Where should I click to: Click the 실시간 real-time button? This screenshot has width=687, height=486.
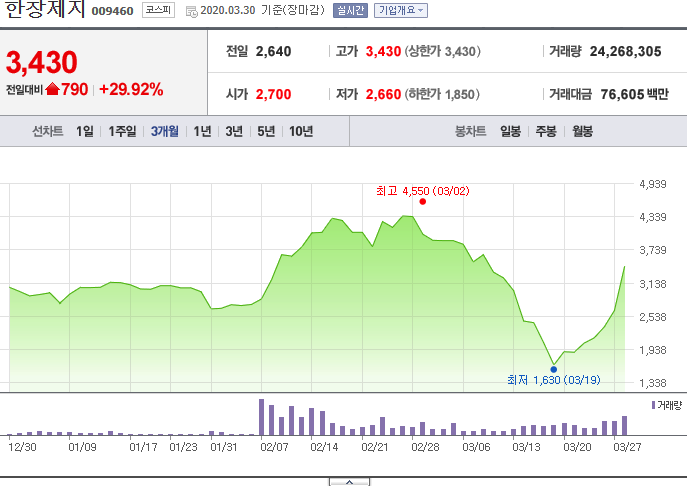pos(350,10)
